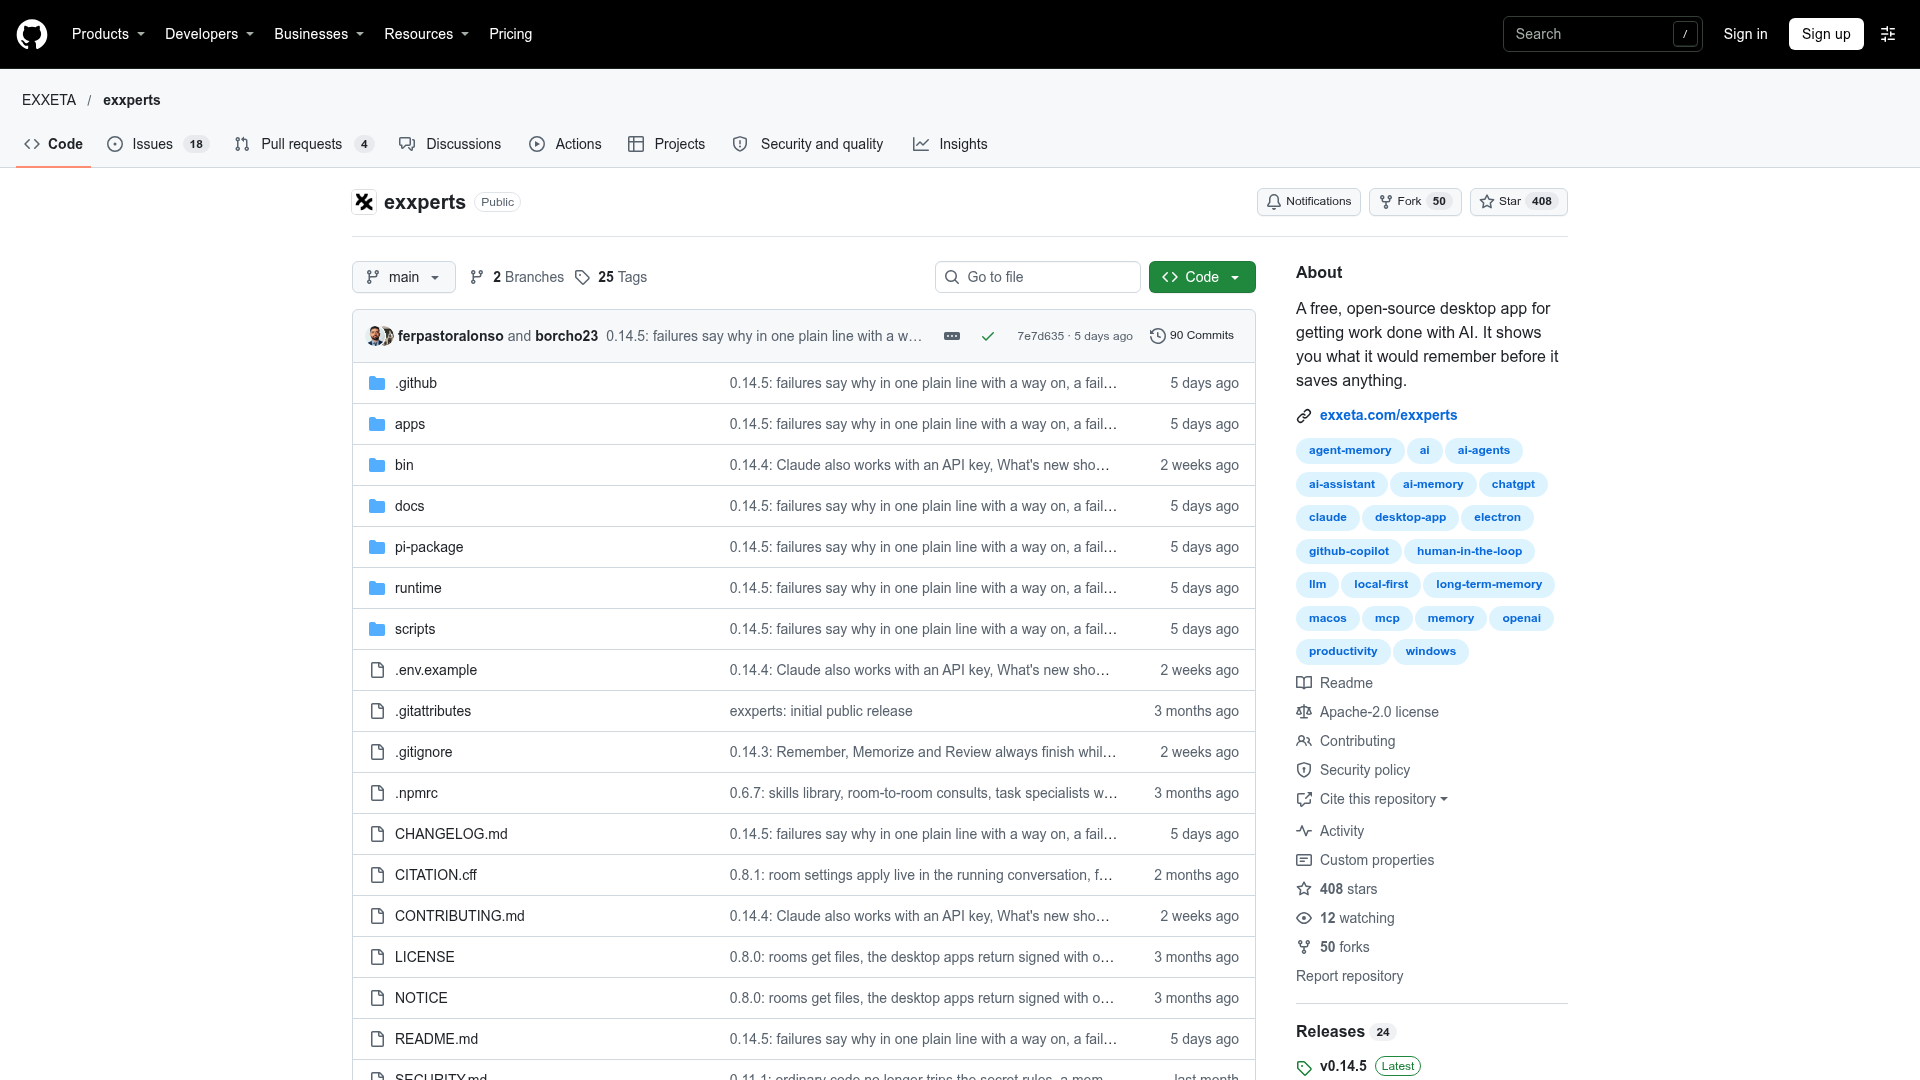Switch to the Issues tab
Screen dimensions: 1920x1080
[157, 144]
